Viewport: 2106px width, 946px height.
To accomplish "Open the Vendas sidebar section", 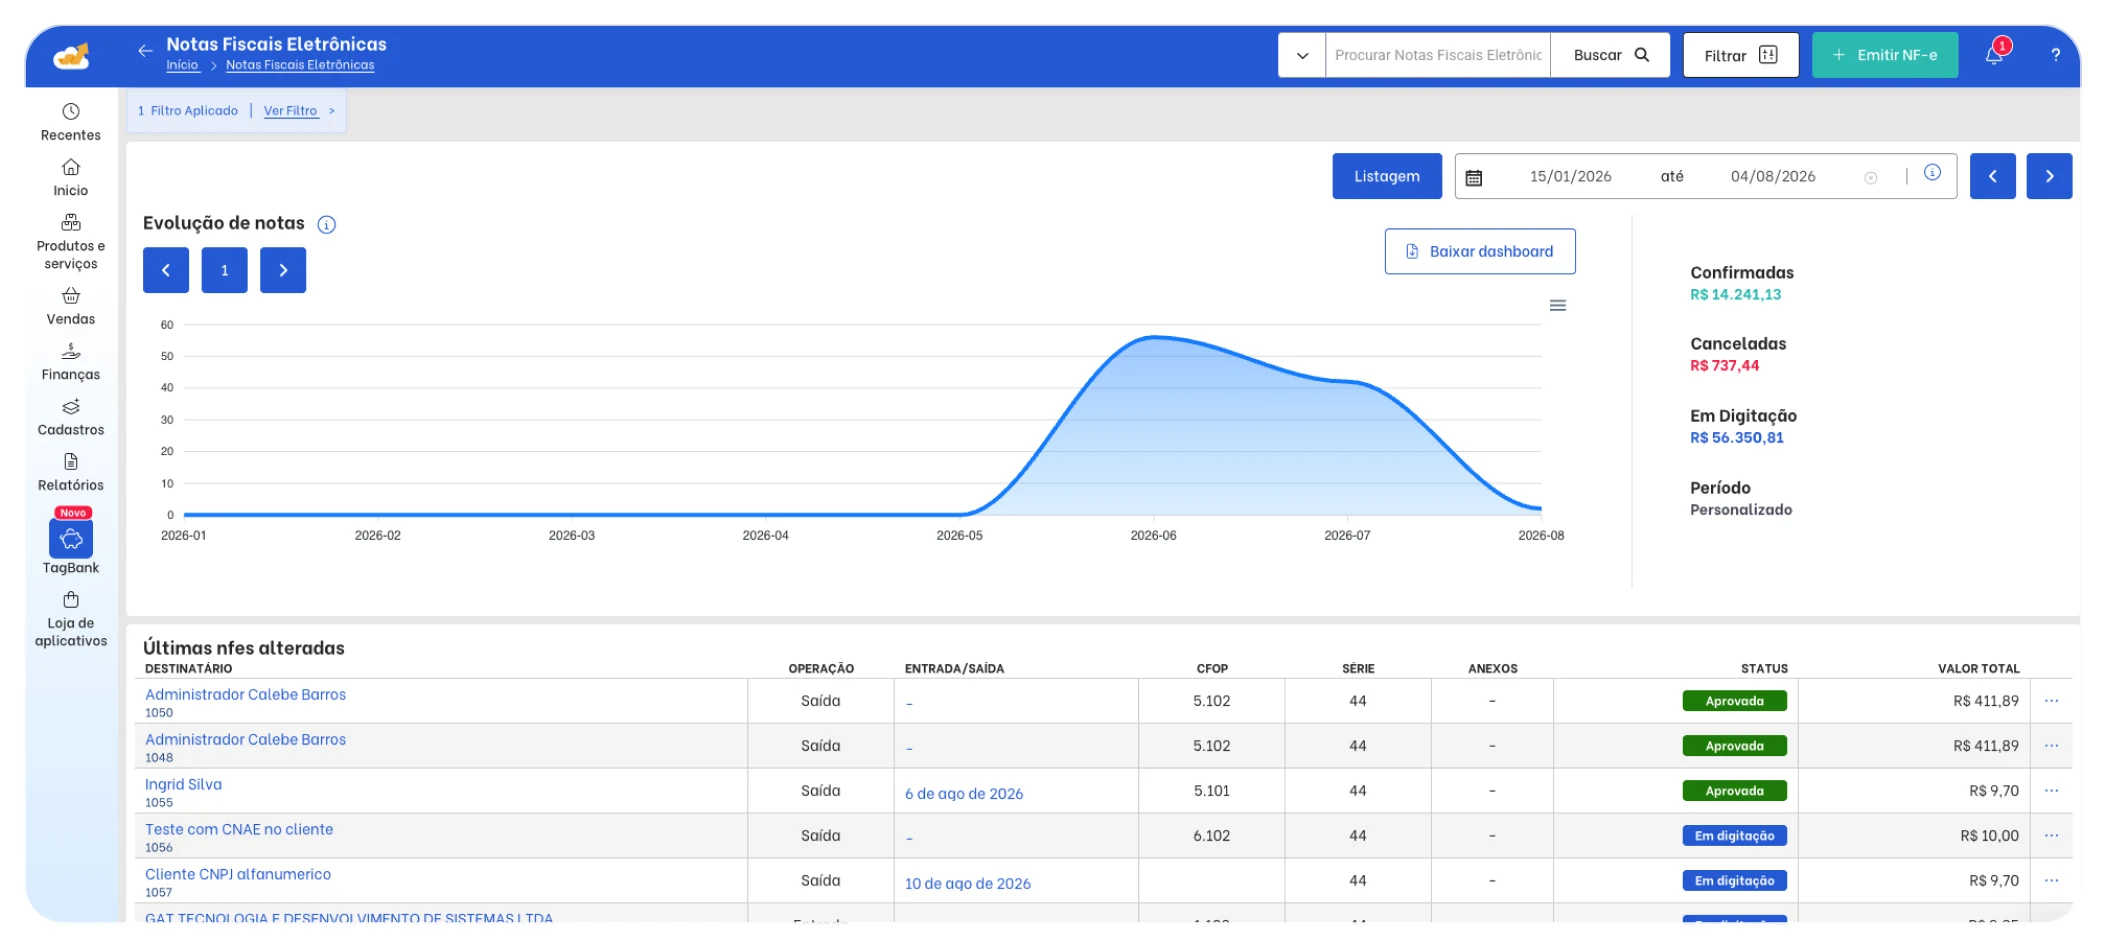I will 70,306.
